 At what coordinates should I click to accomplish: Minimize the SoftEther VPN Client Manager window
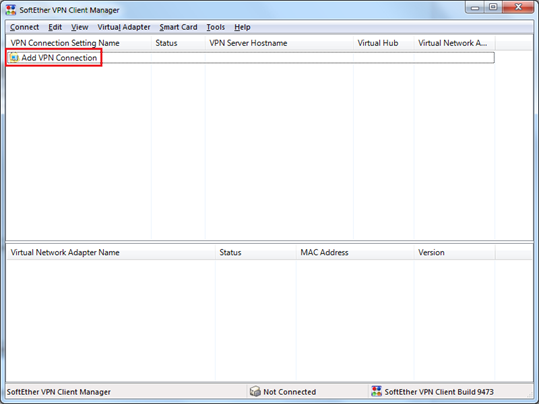click(x=475, y=7)
